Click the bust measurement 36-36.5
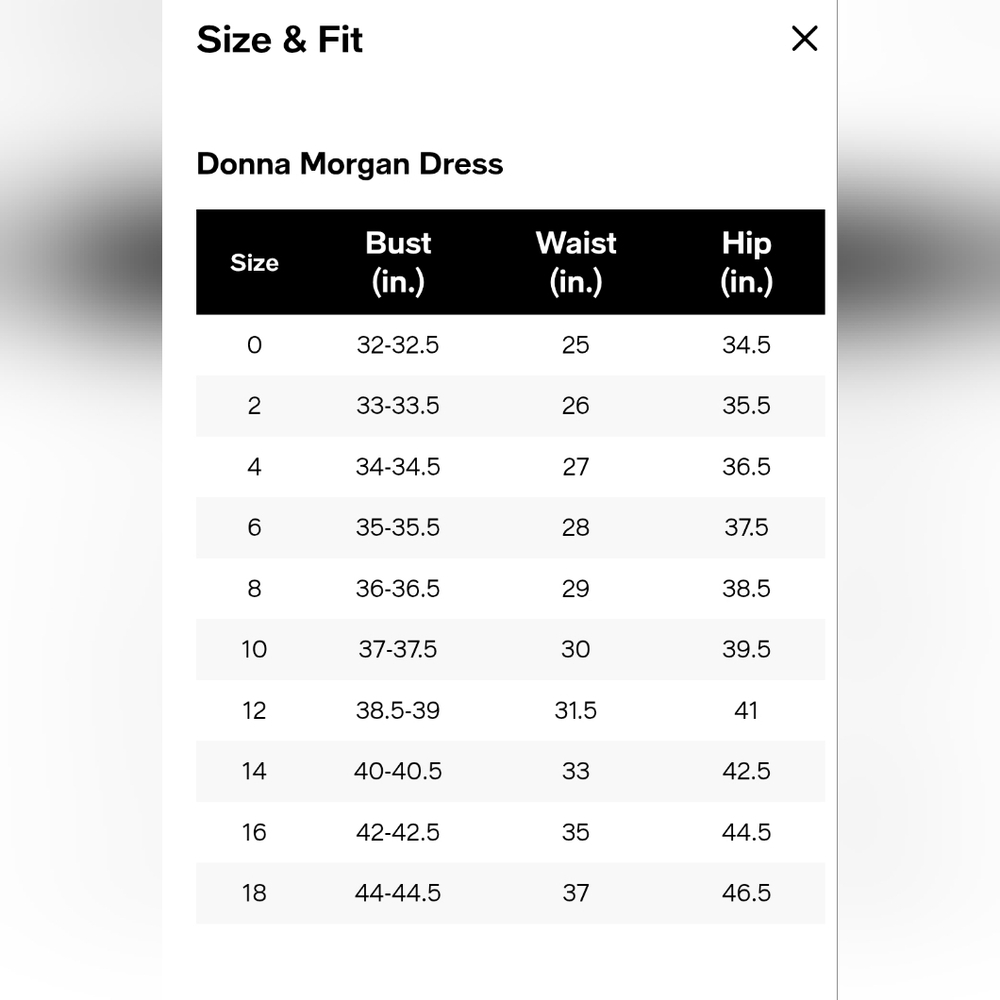The image size is (1000, 1000). [398, 589]
